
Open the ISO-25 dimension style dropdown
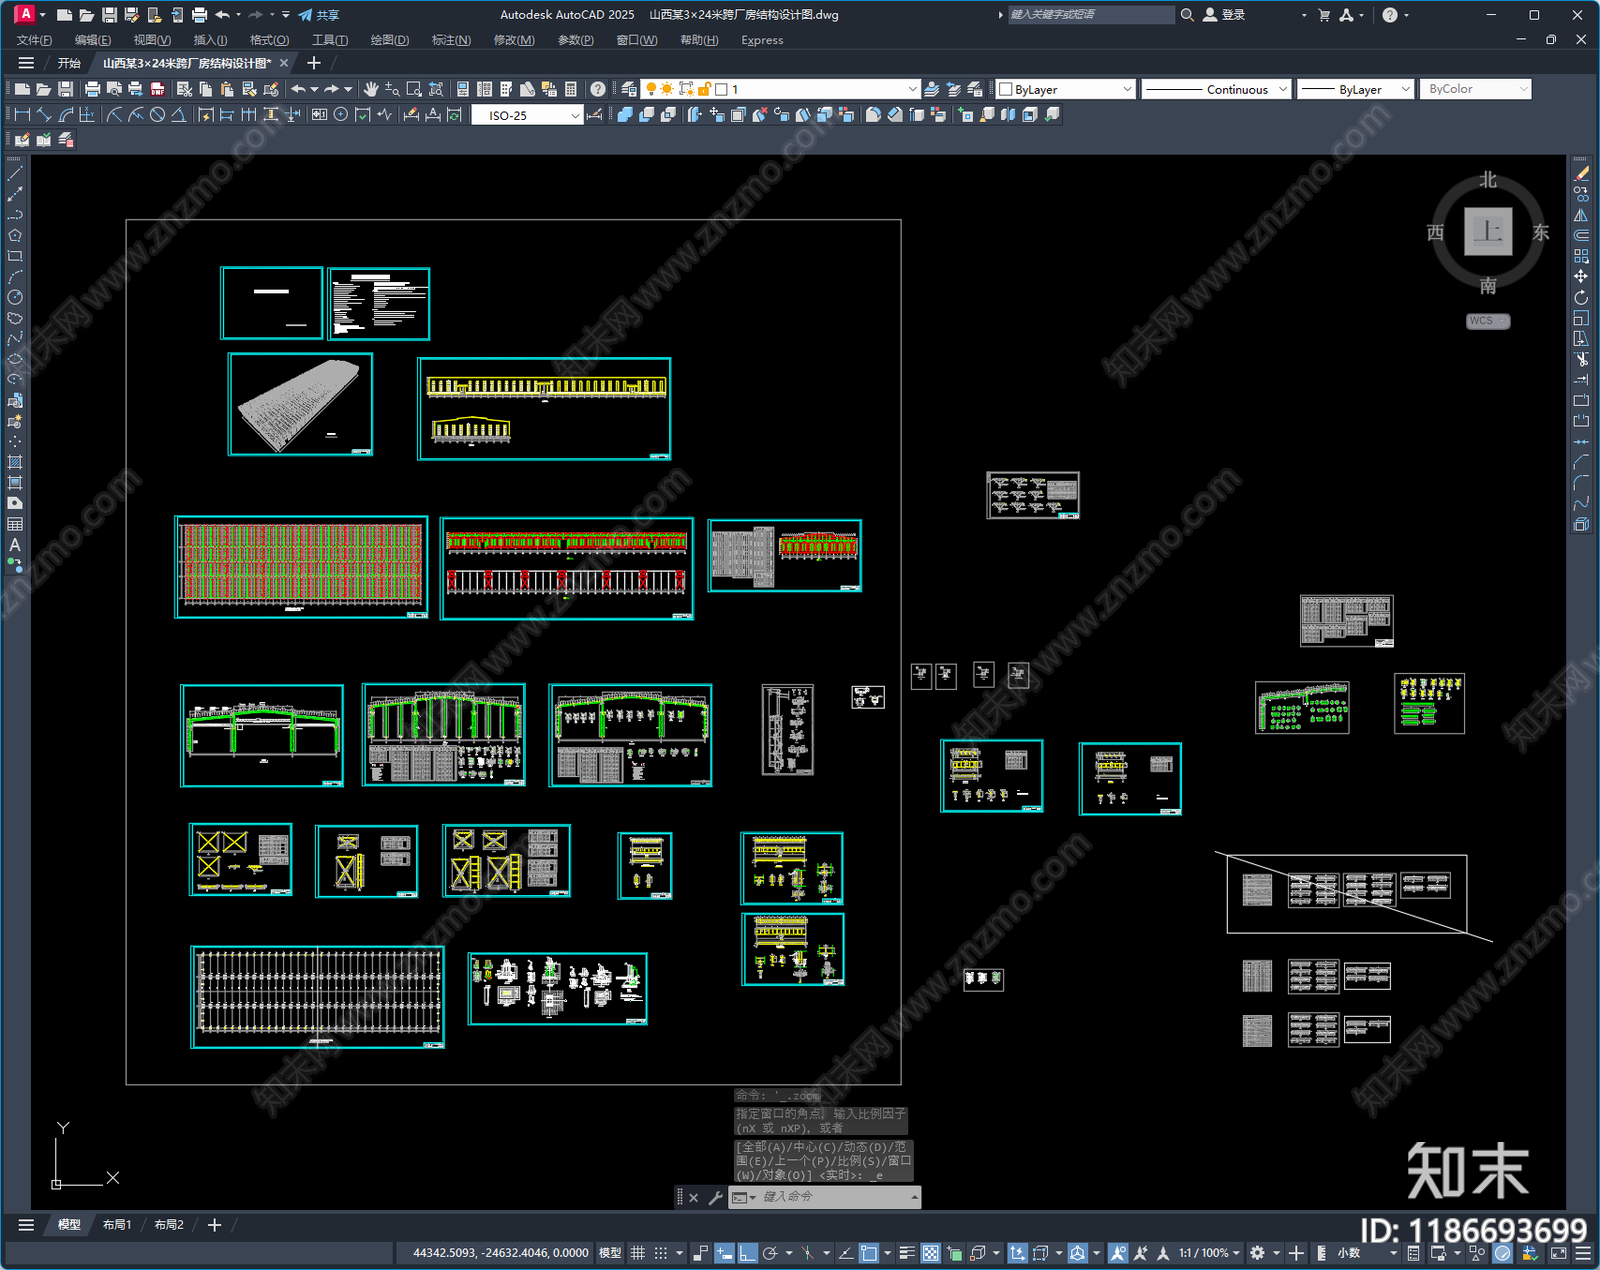coord(527,115)
